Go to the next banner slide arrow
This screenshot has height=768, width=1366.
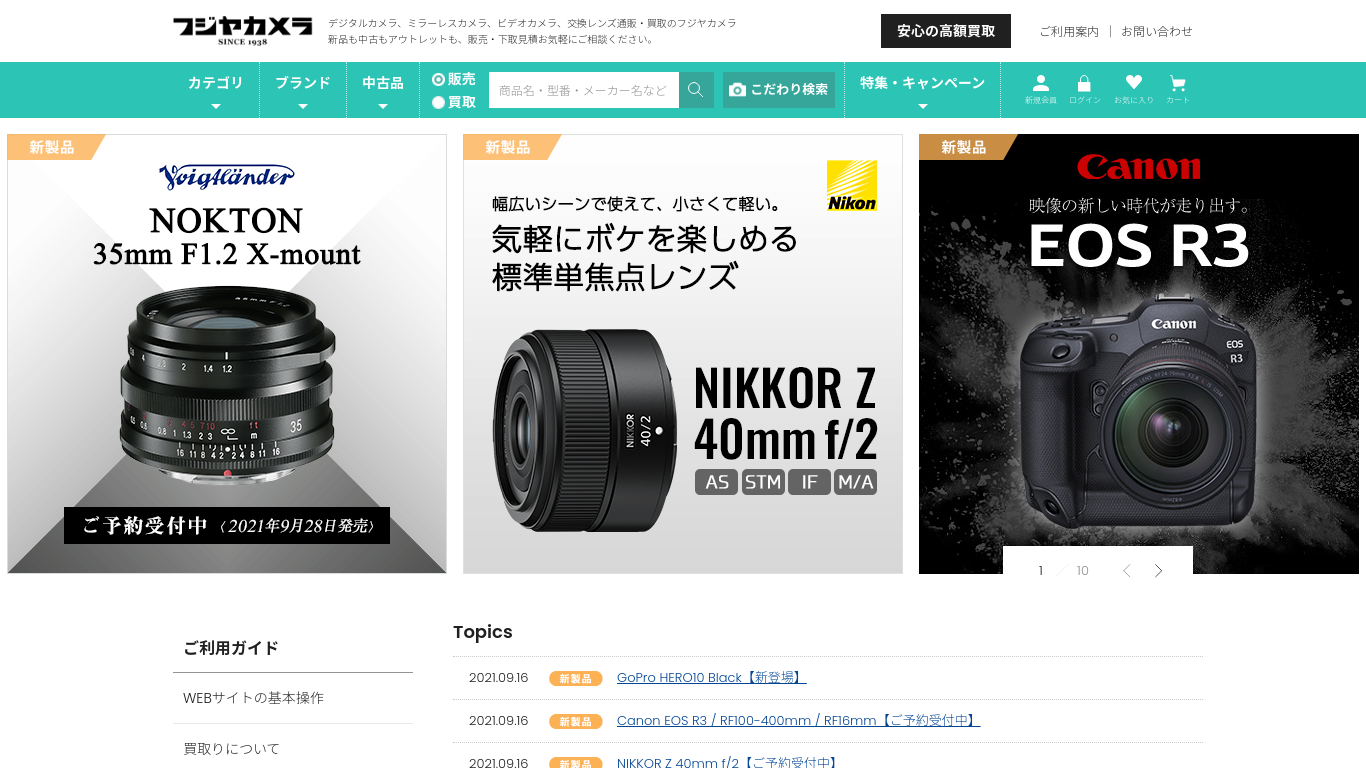1158,571
